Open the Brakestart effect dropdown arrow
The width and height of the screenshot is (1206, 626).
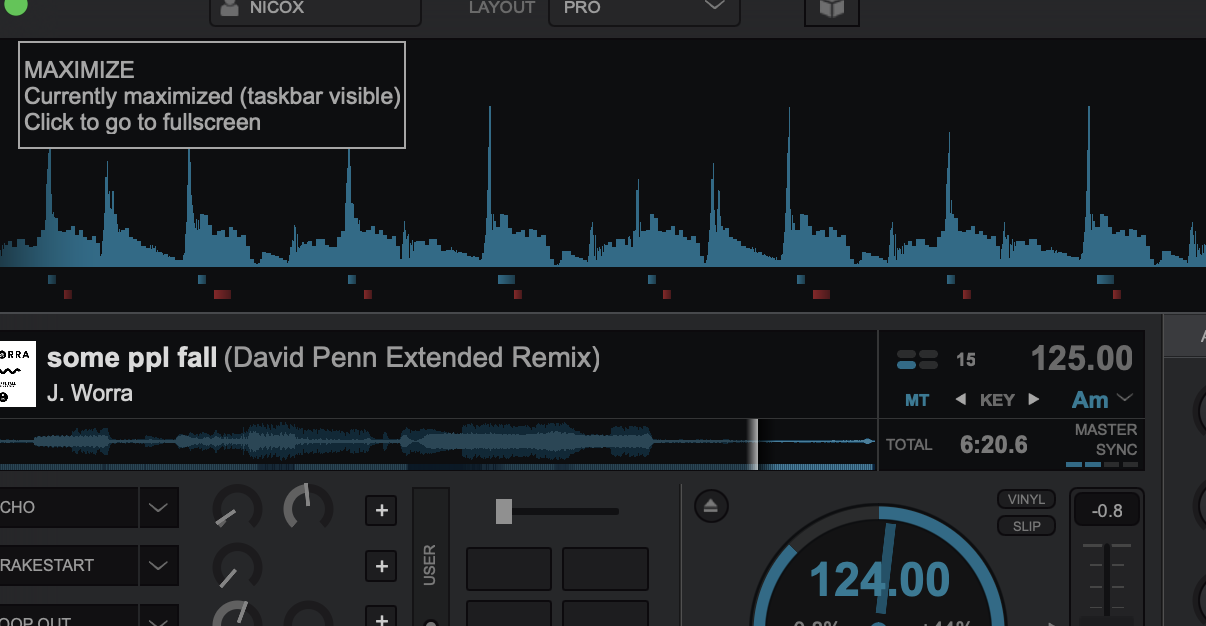coord(158,566)
